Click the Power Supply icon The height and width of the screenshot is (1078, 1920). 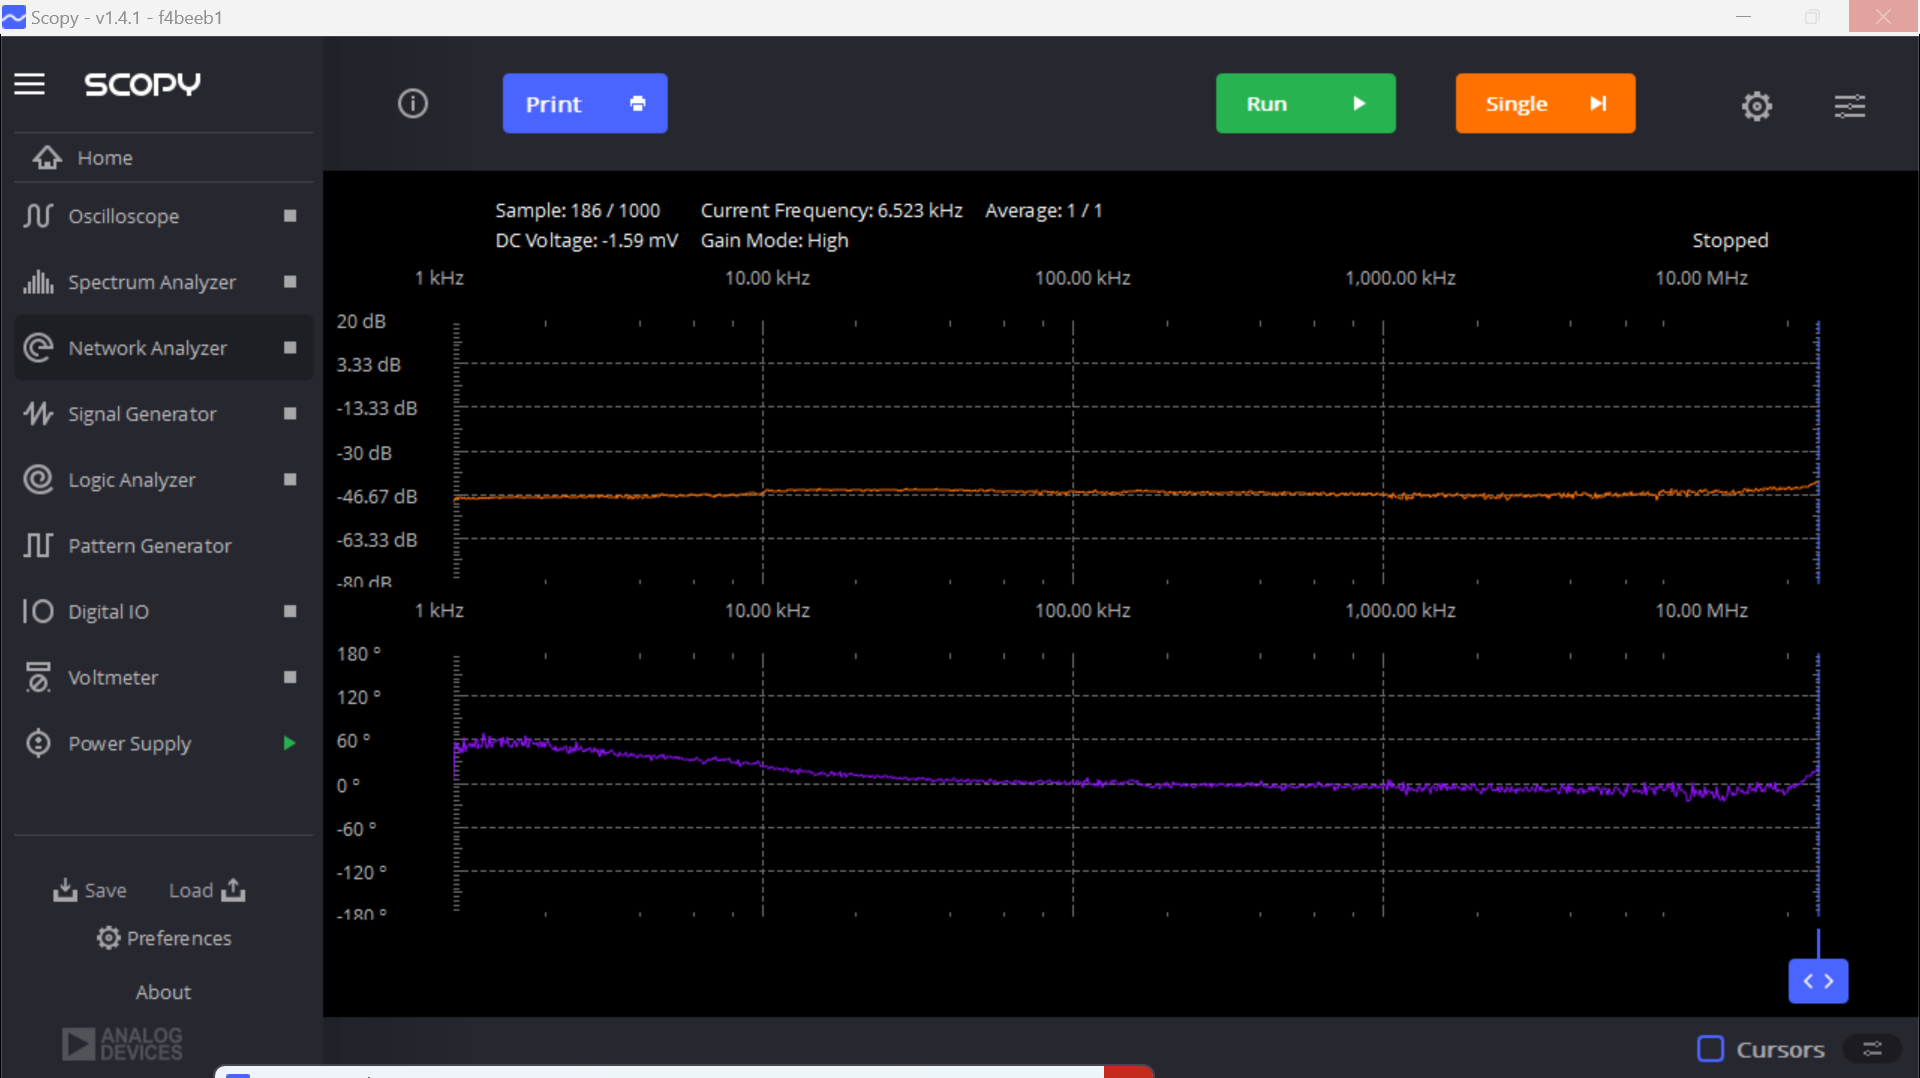click(38, 744)
